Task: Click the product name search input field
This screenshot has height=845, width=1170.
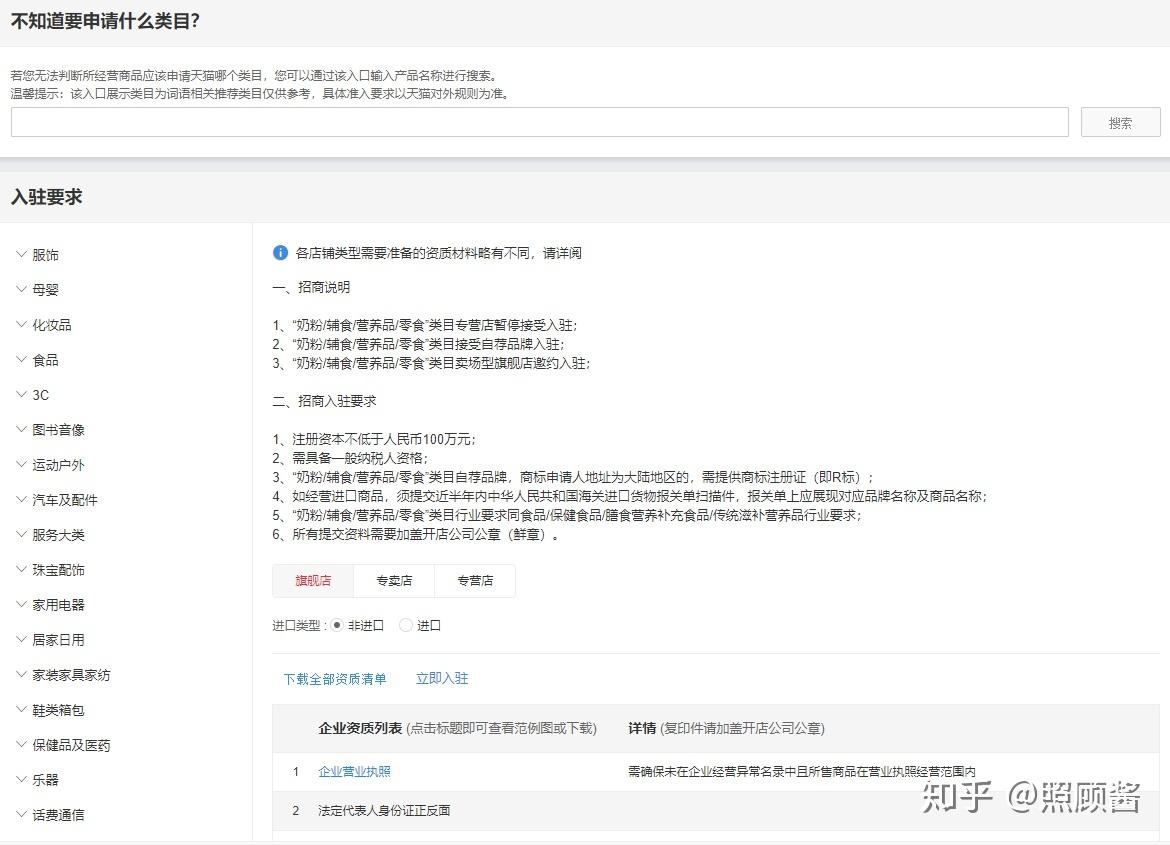Action: pyautogui.click(x=540, y=122)
